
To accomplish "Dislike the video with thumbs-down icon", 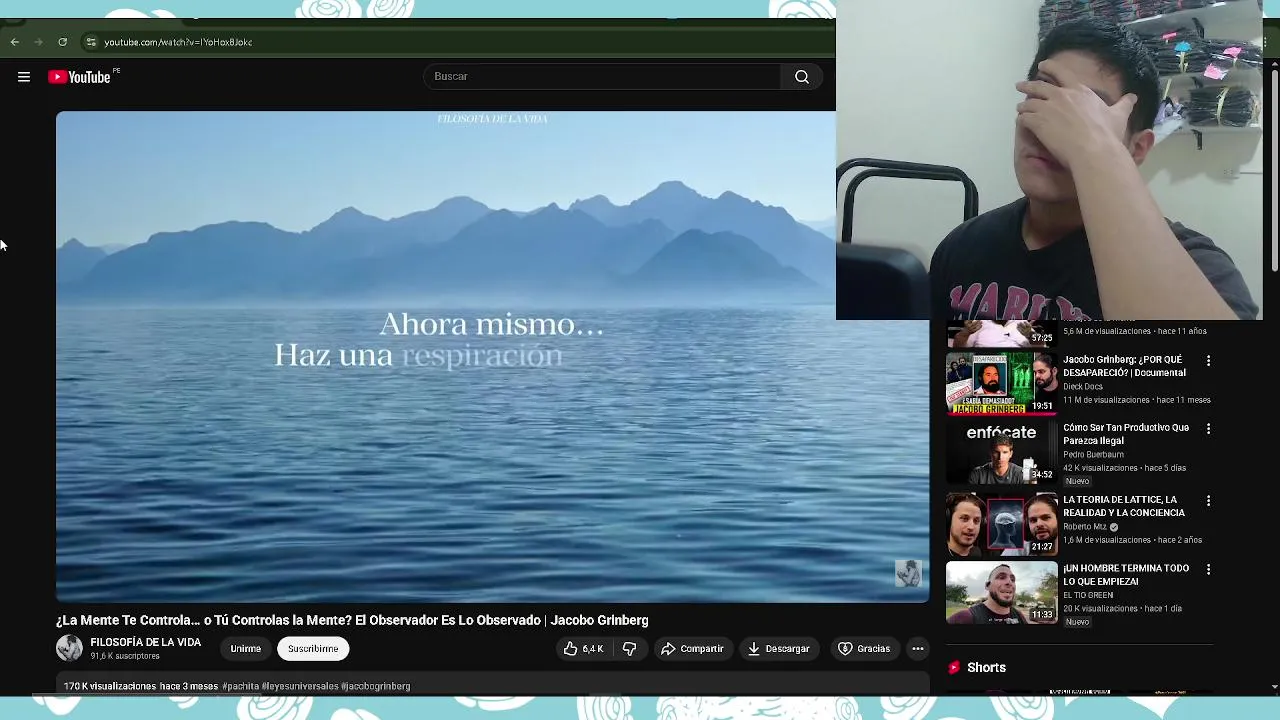I will click(x=629, y=648).
